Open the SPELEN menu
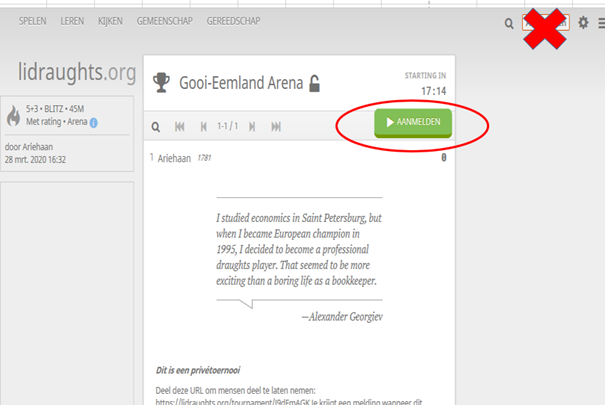Screen dimensions: 605x405 [x=32, y=21]
